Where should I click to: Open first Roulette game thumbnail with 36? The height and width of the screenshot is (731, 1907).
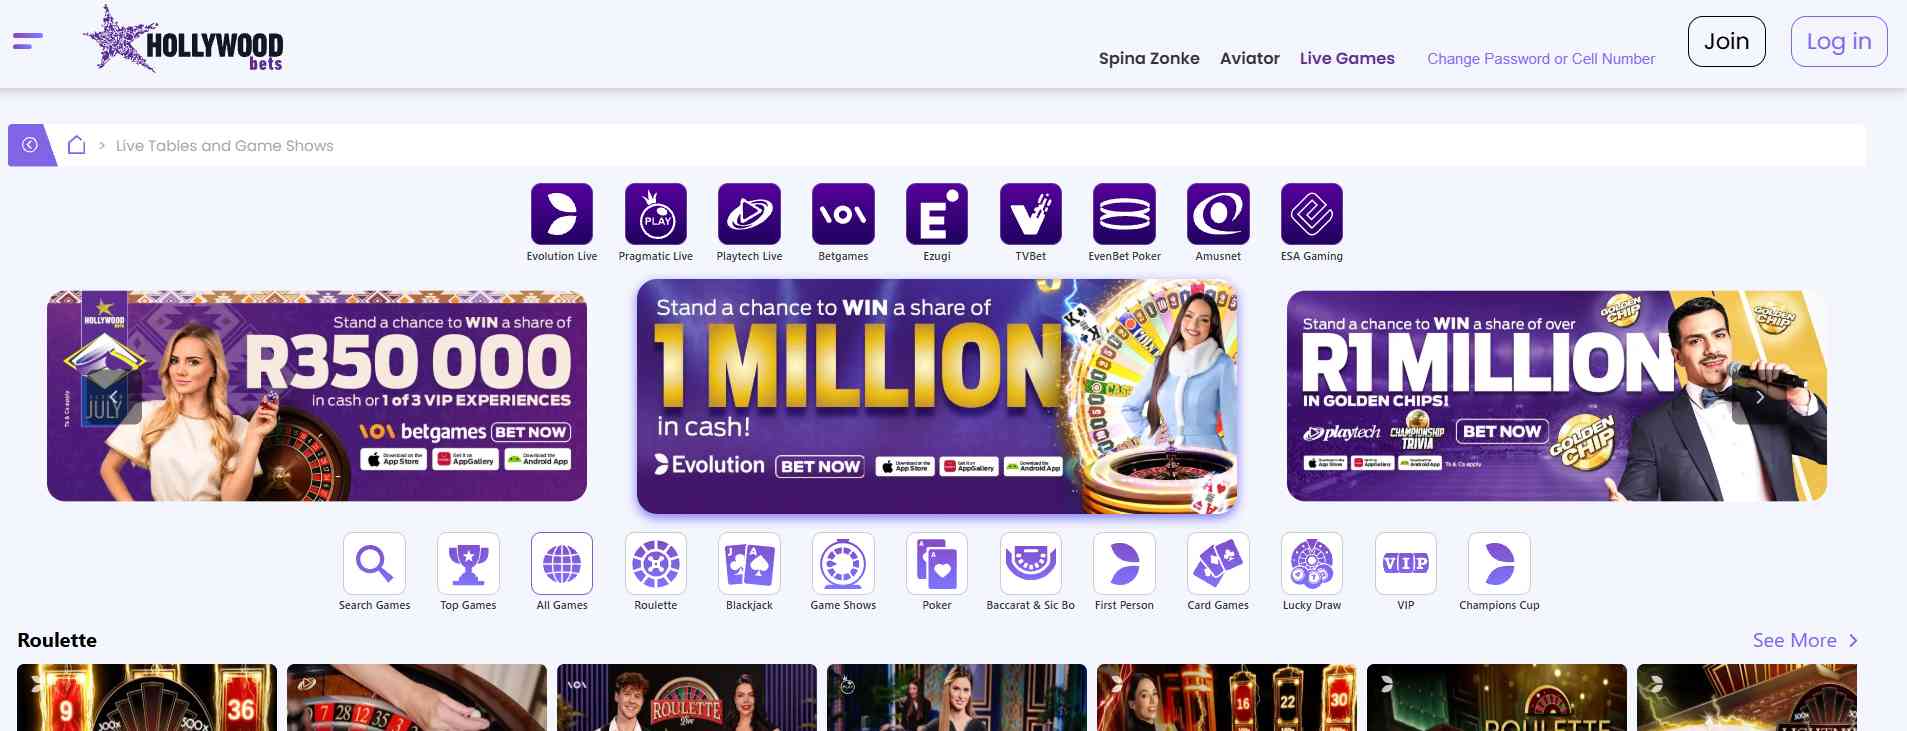[147, 698]
